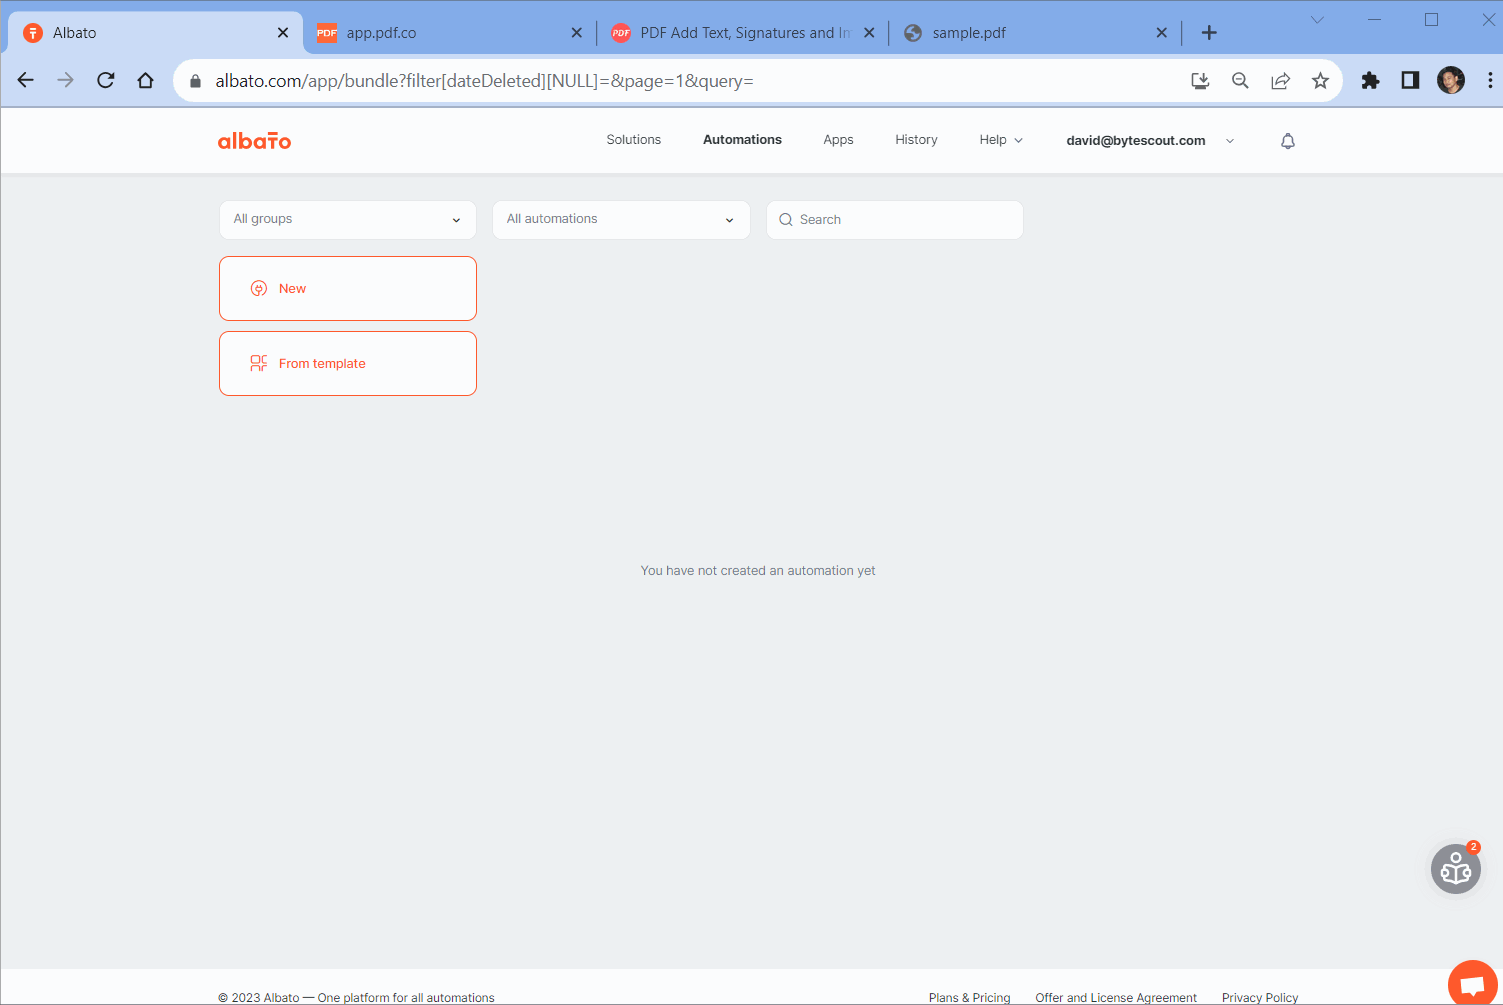Create automation From template
Image resolution: width=1503 pixels, height=1005 pixels.
click(348, 364)
